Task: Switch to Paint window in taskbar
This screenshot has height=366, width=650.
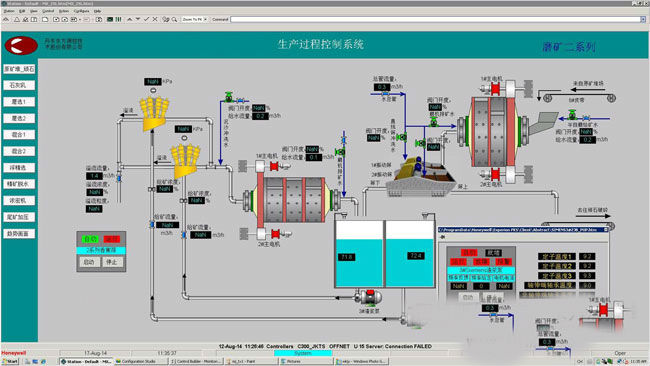Action: [251, 361]
